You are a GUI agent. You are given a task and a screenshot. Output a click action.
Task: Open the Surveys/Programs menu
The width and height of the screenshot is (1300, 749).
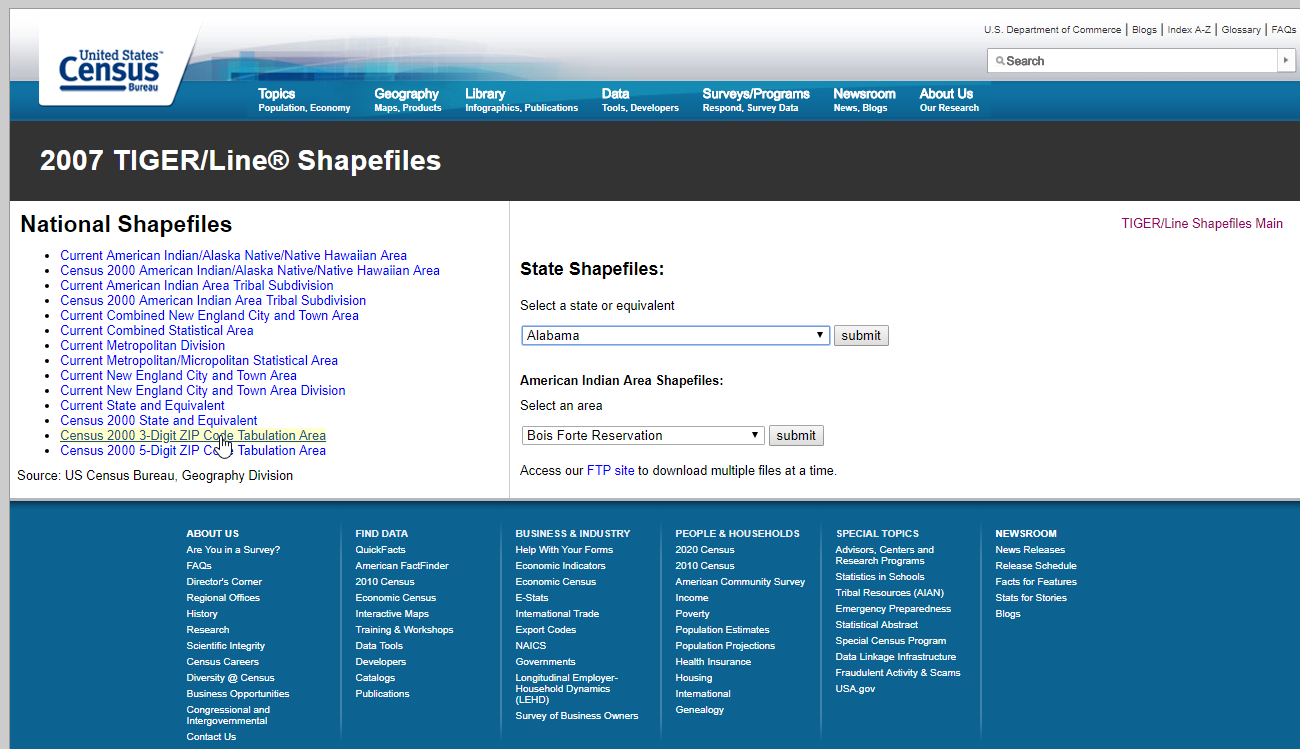tap(756, 100)
